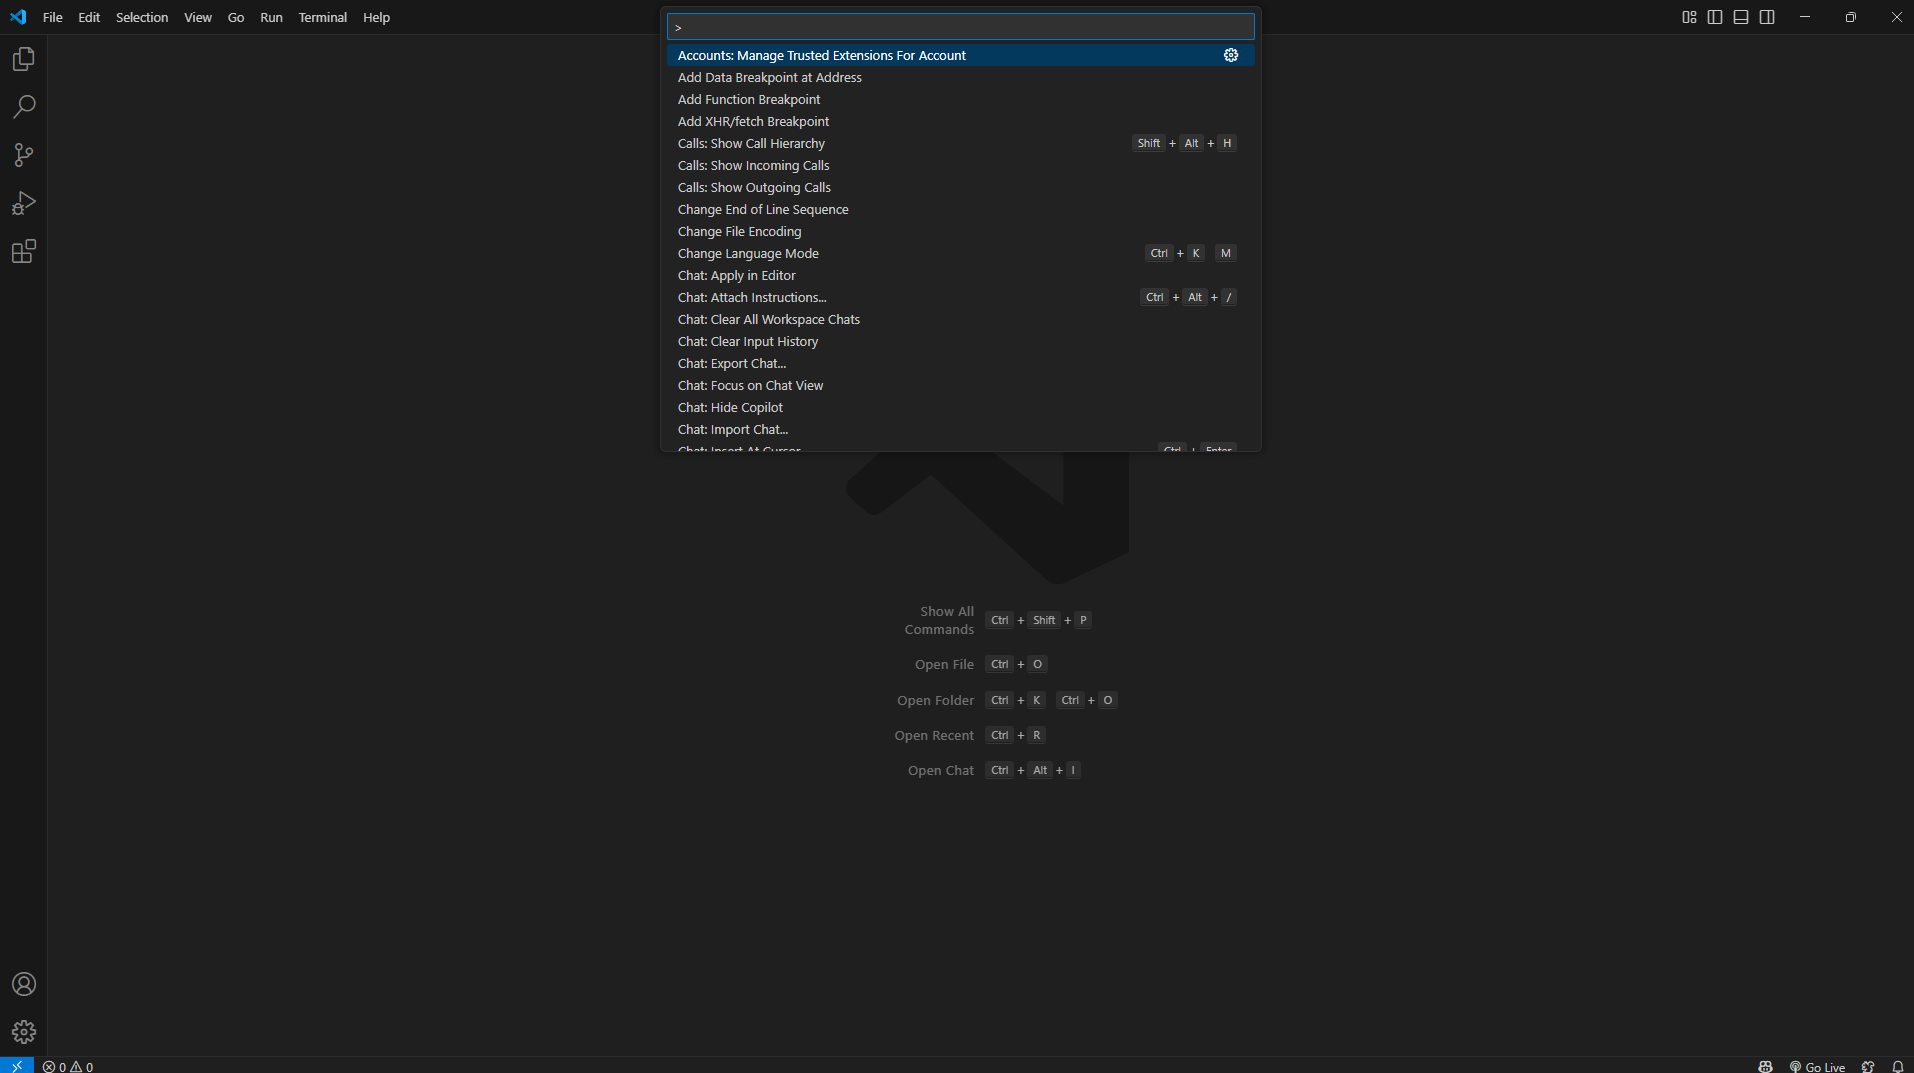
Task: Select Chat: Clear All Workspace Chats command
Action: [960, 319]
